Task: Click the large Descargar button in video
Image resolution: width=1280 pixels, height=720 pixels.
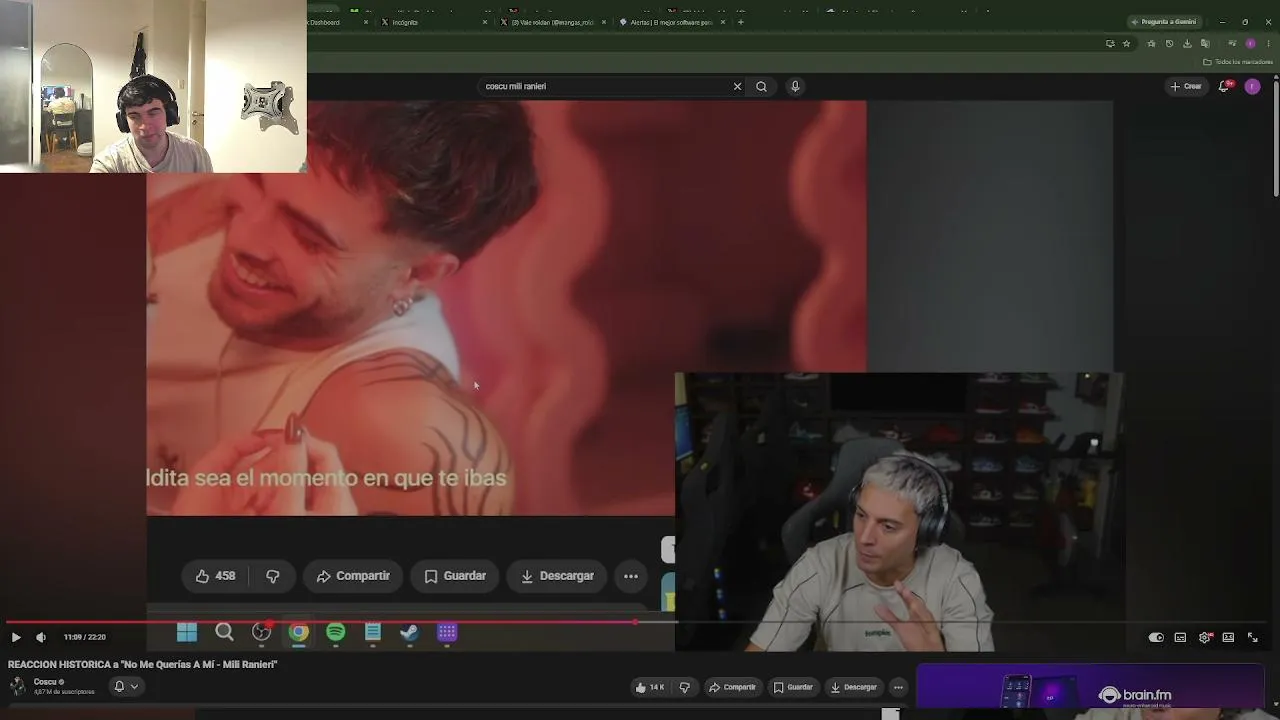Action: (557, 576)
